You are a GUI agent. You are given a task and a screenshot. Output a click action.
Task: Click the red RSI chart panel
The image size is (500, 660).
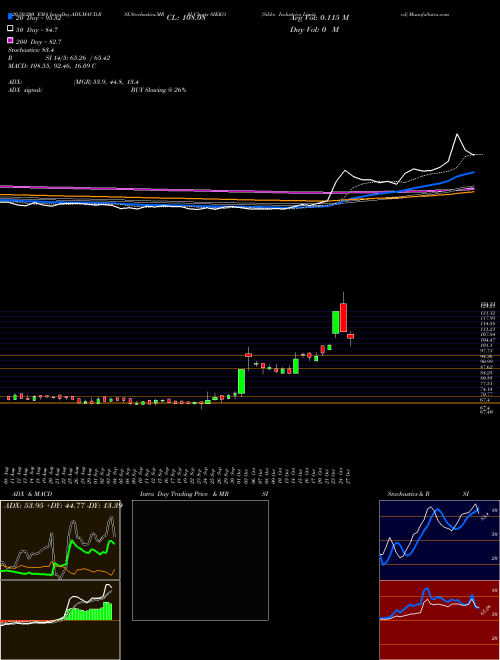point(439,620)
